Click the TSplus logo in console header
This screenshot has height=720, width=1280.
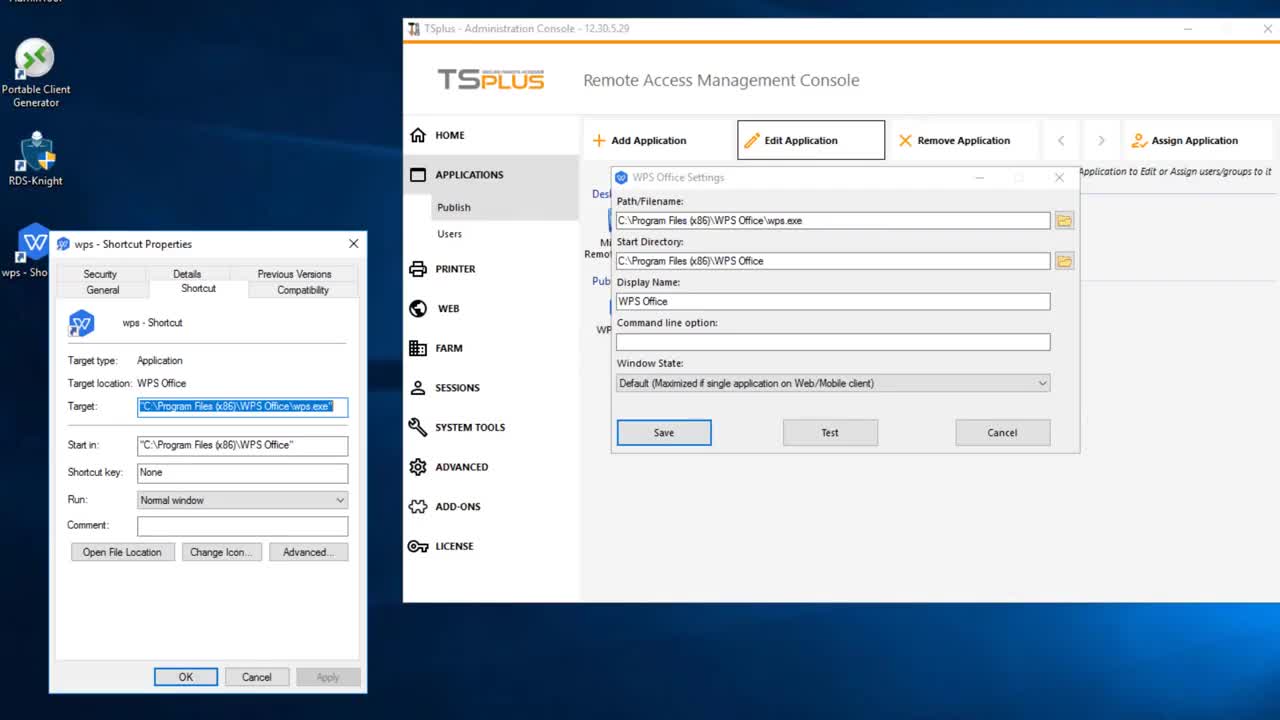pyautogui.click(x=491, y=80)
